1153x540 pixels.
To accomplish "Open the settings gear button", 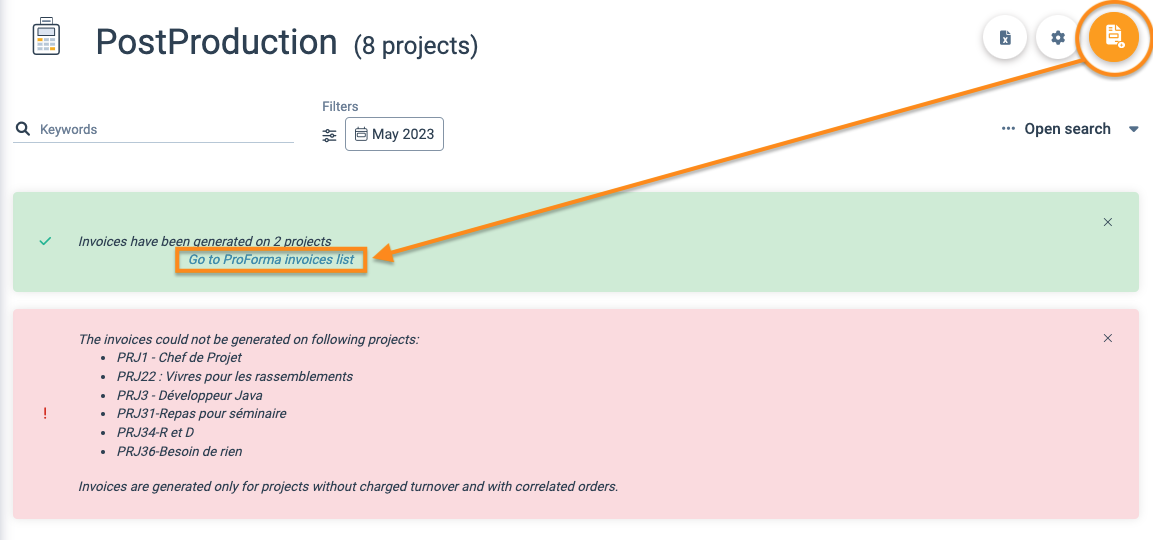I will [1057, 37].
